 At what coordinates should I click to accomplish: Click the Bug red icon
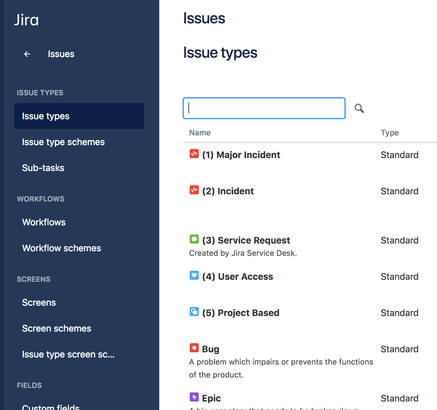pos(194,348)
